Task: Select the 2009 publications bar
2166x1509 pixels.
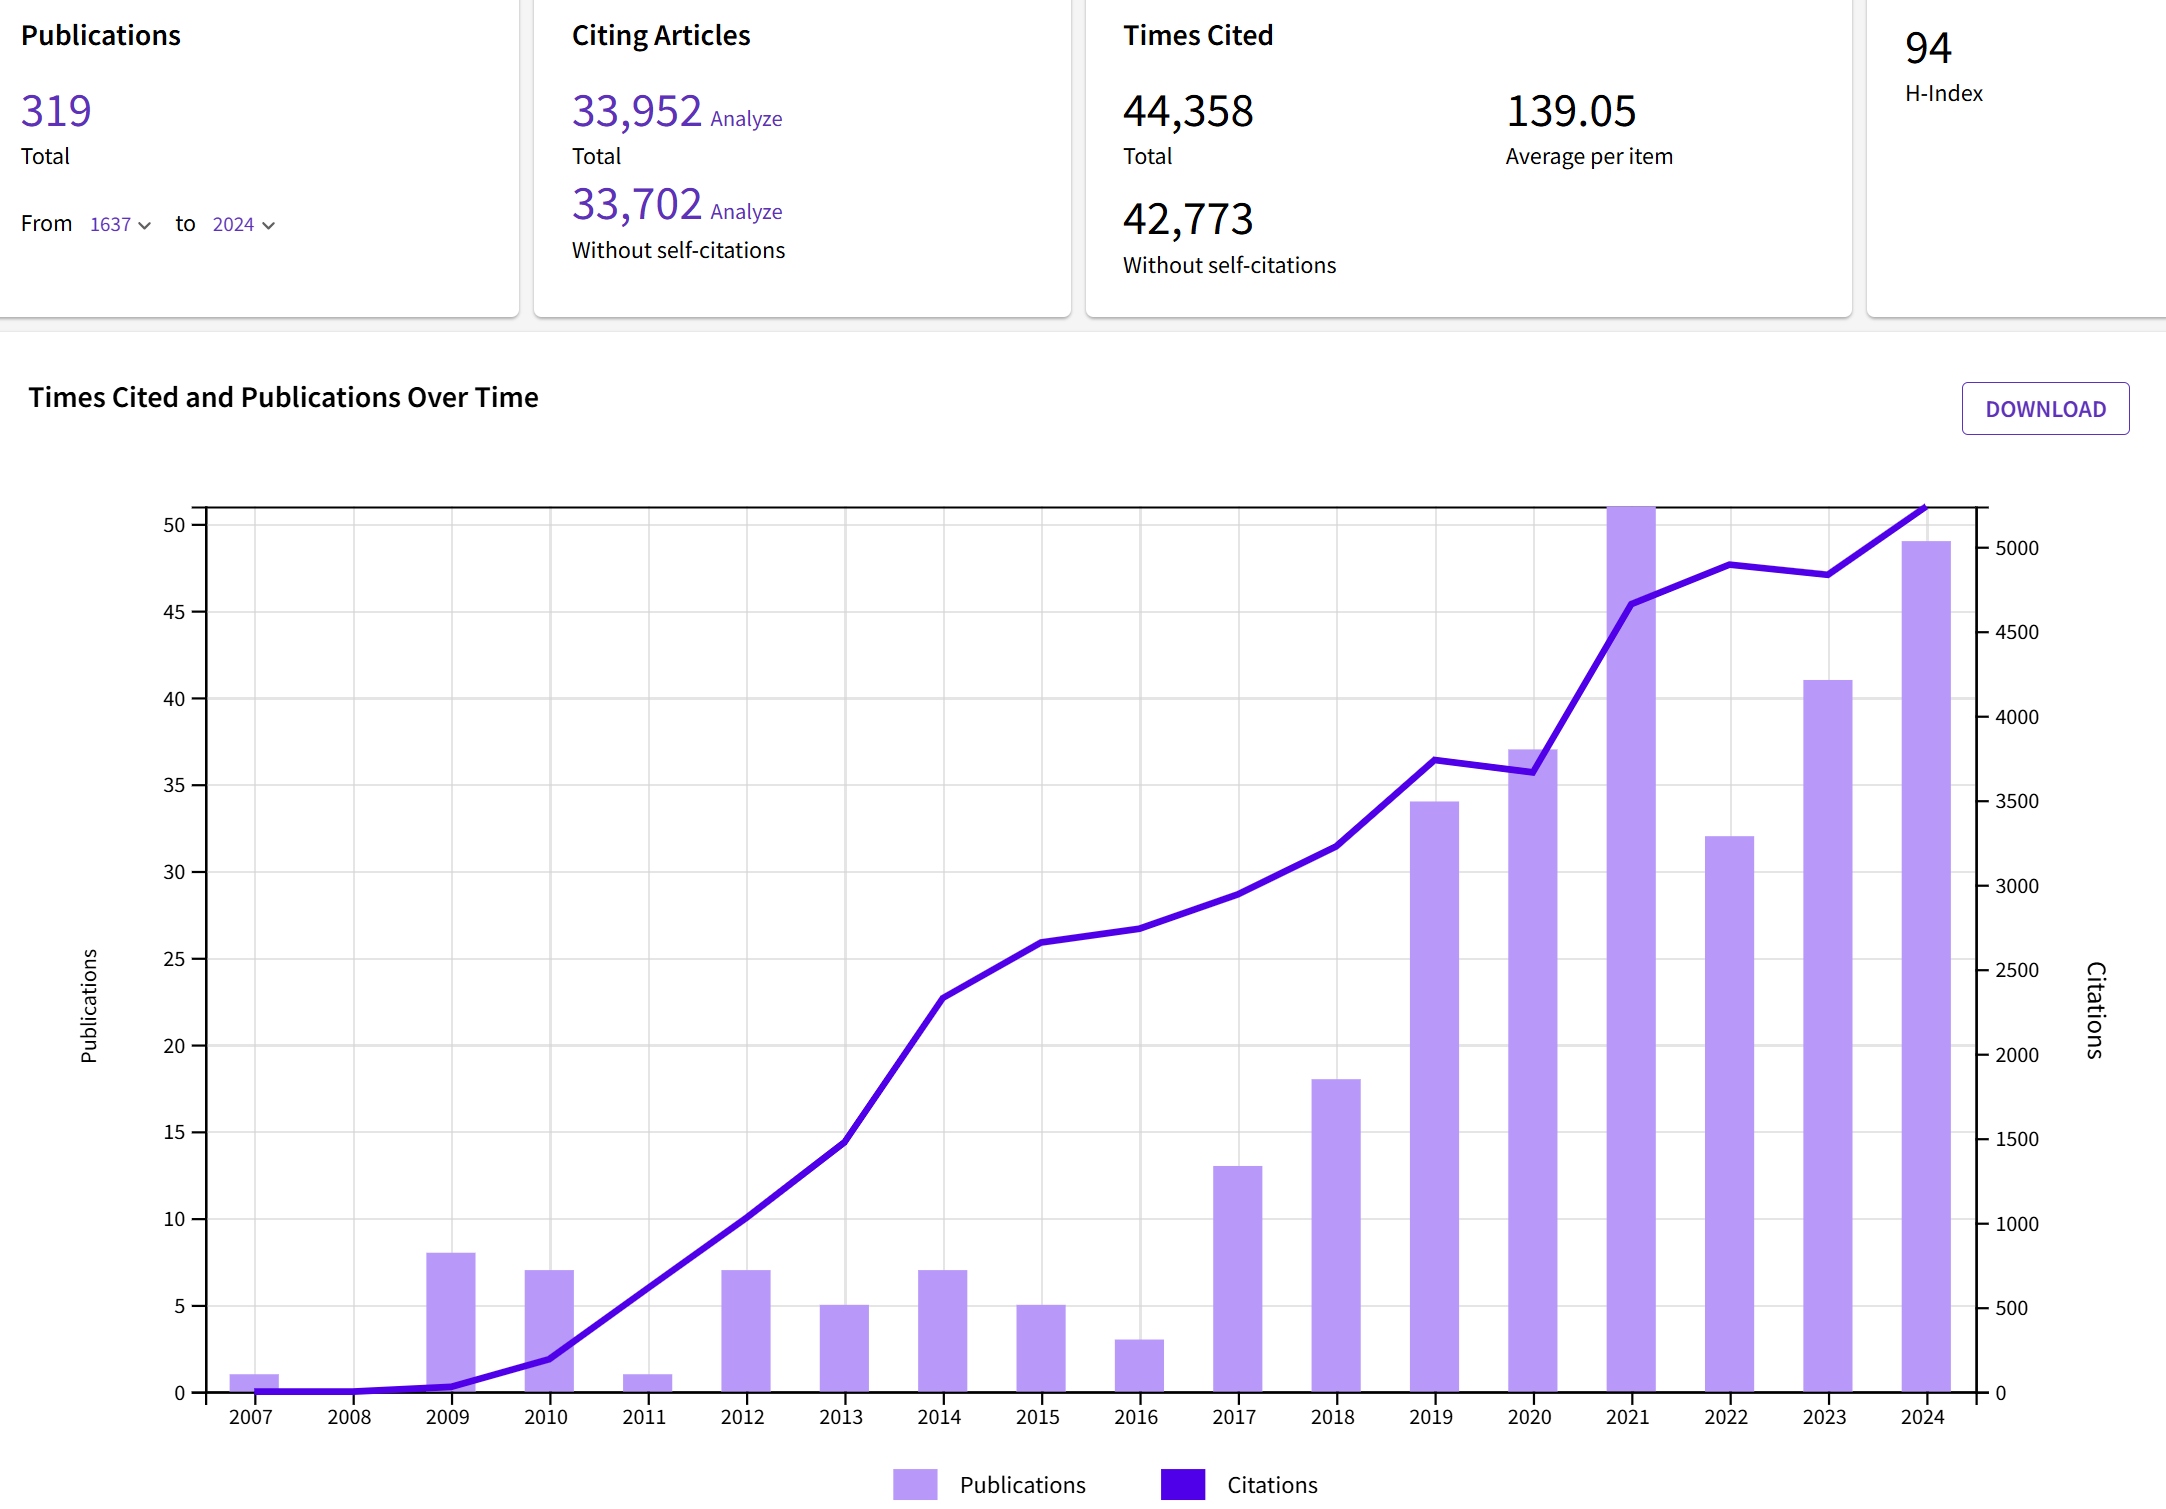Action: click(451, 1322)
